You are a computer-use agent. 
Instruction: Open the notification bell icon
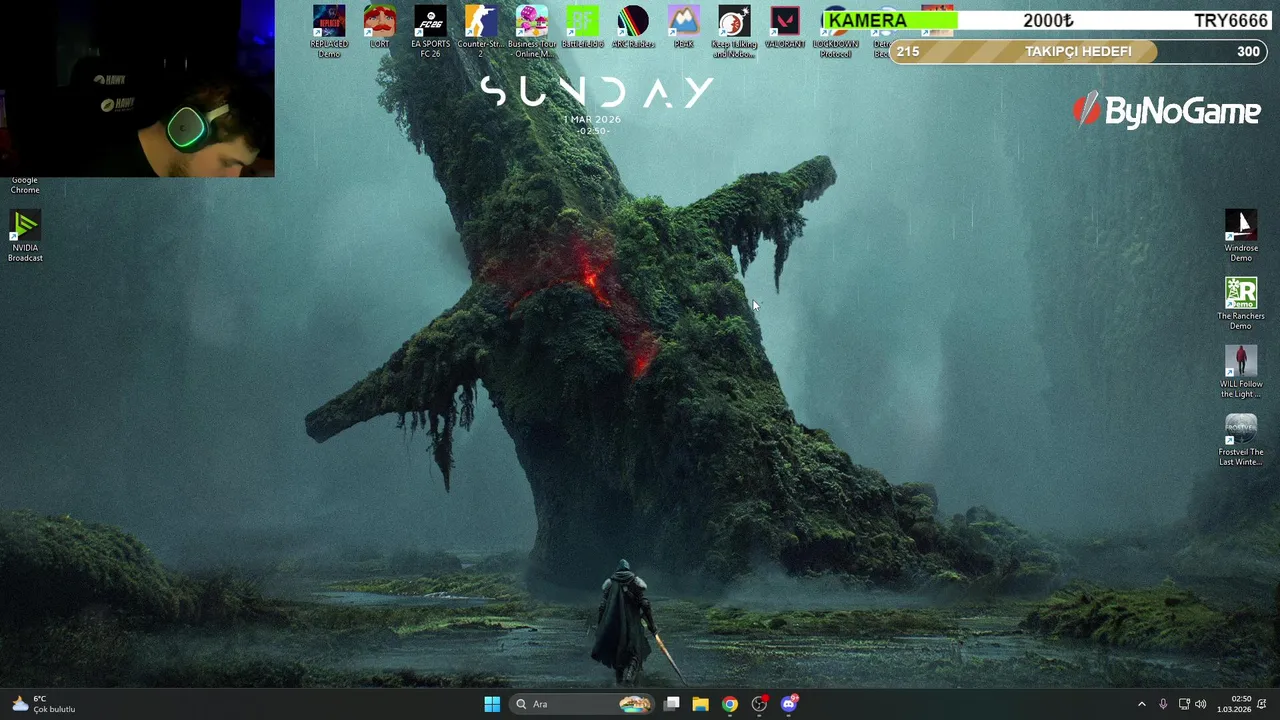[1262, 704]
